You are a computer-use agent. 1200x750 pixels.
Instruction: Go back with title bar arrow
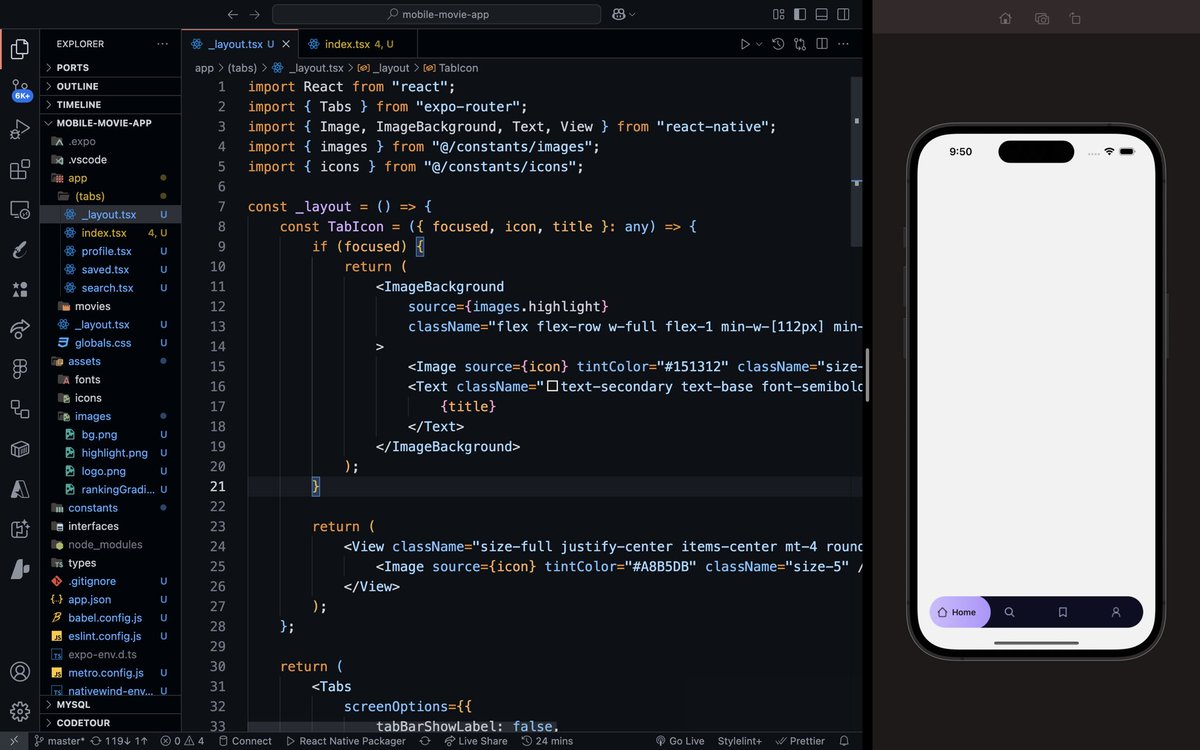[x=232, y=14]
